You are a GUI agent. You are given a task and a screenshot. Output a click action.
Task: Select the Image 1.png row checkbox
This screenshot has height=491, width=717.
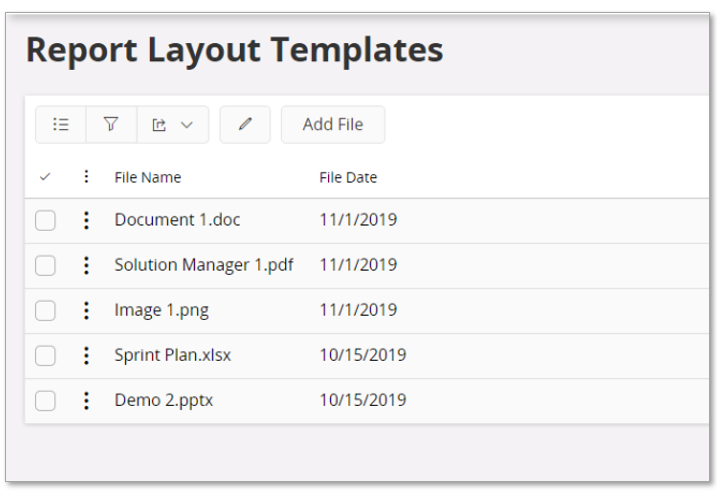(x=45, y=310)
